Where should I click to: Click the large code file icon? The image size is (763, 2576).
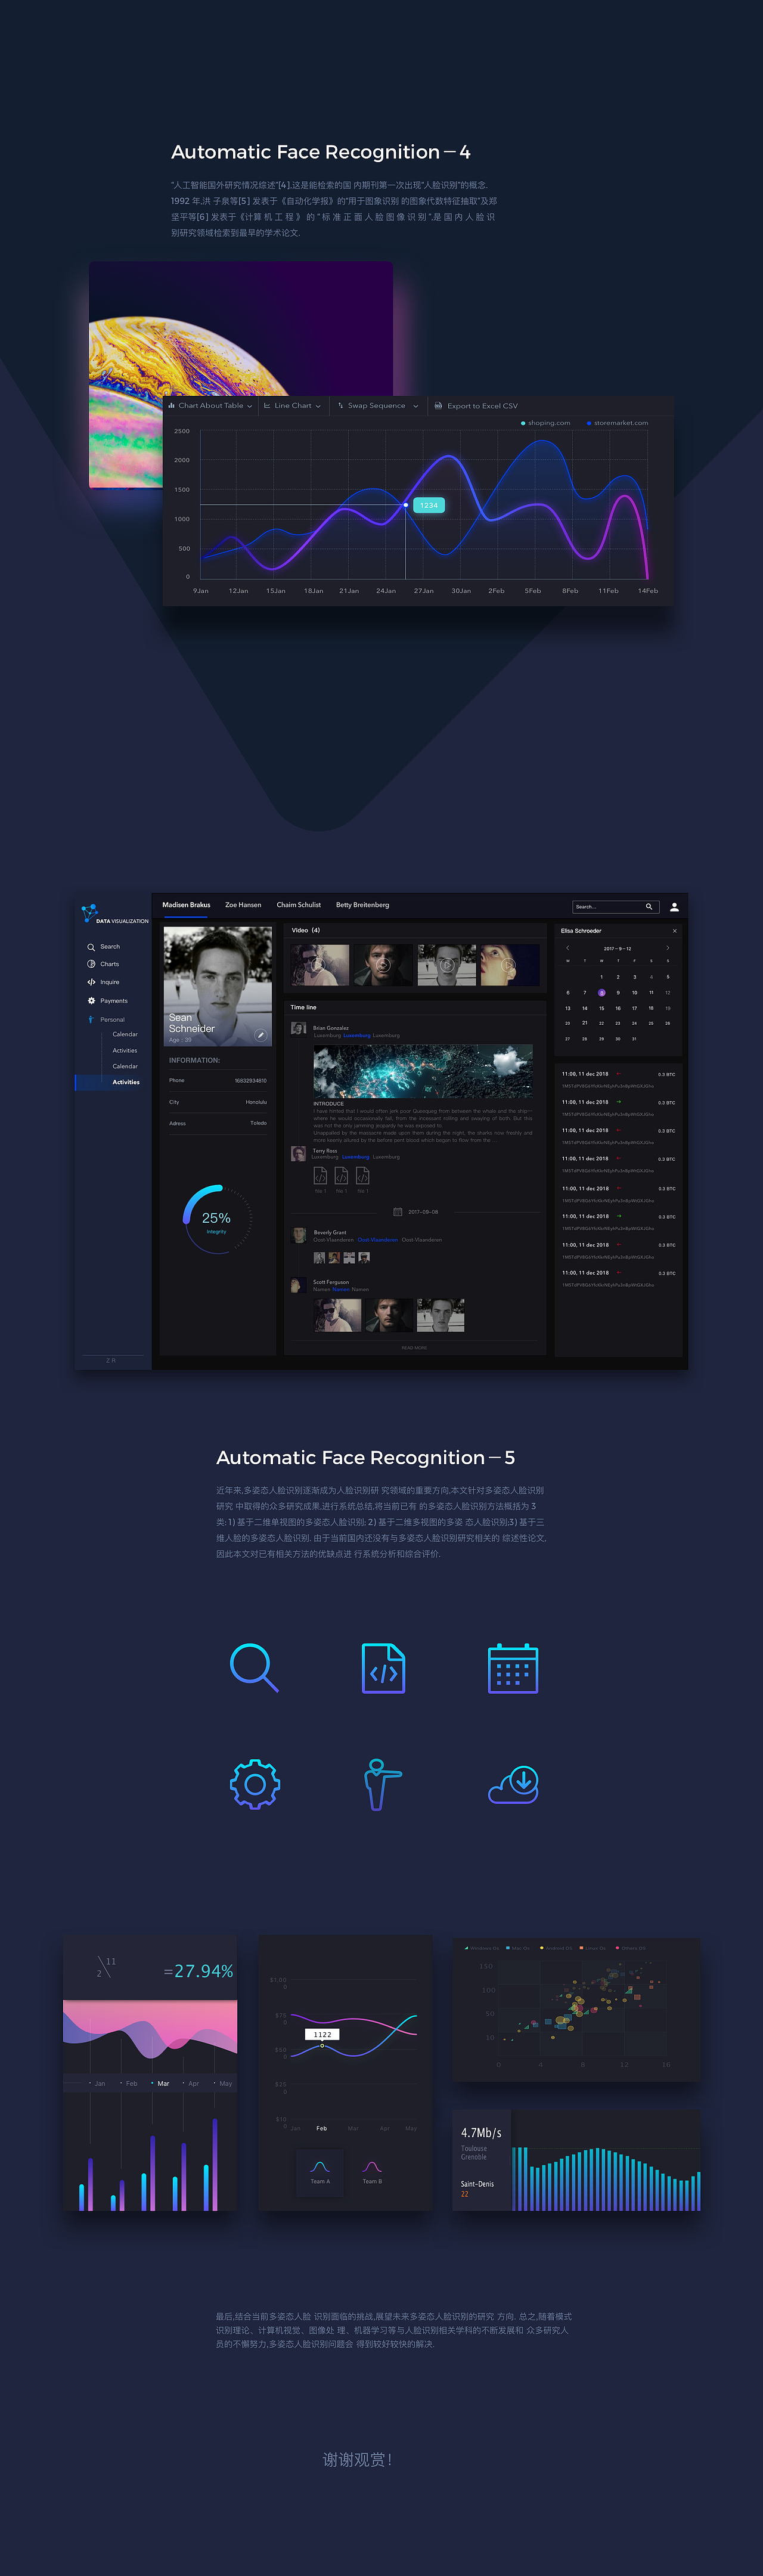383,1668
